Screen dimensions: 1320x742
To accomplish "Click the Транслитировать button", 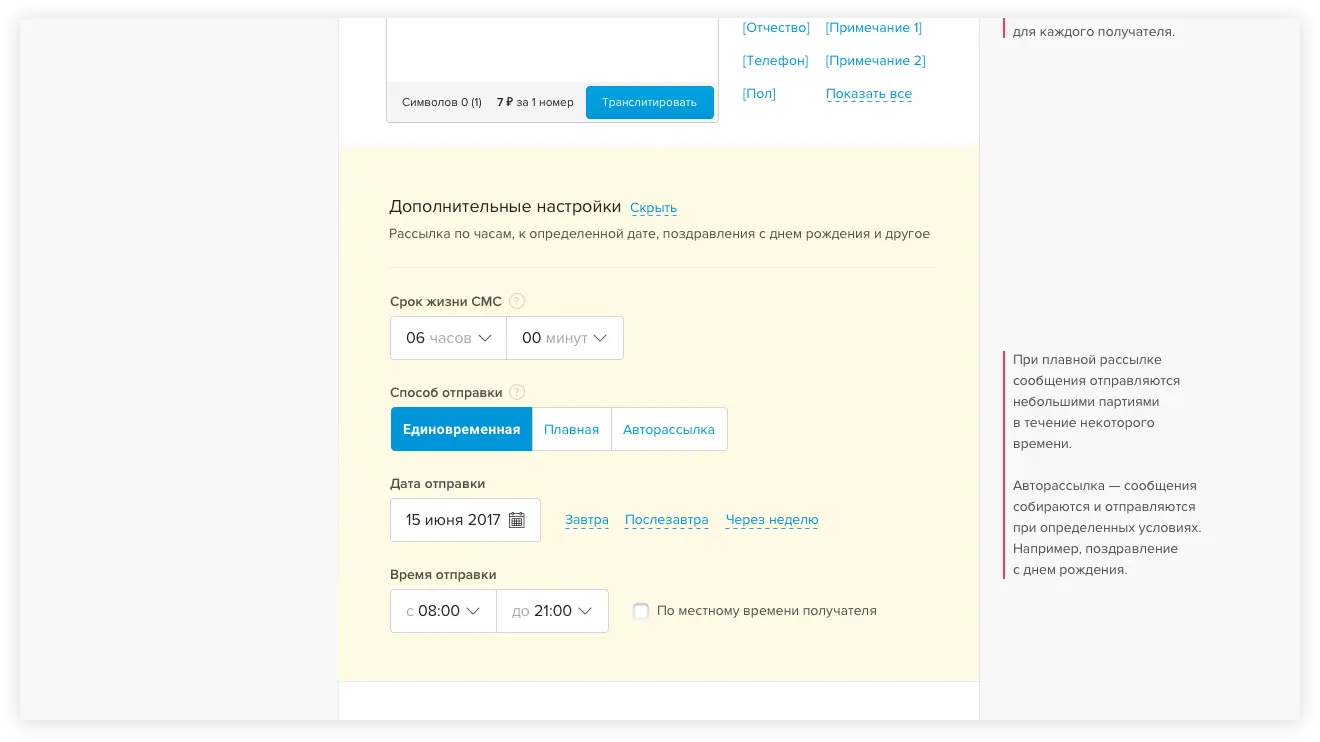I will (x=650, y=102).
